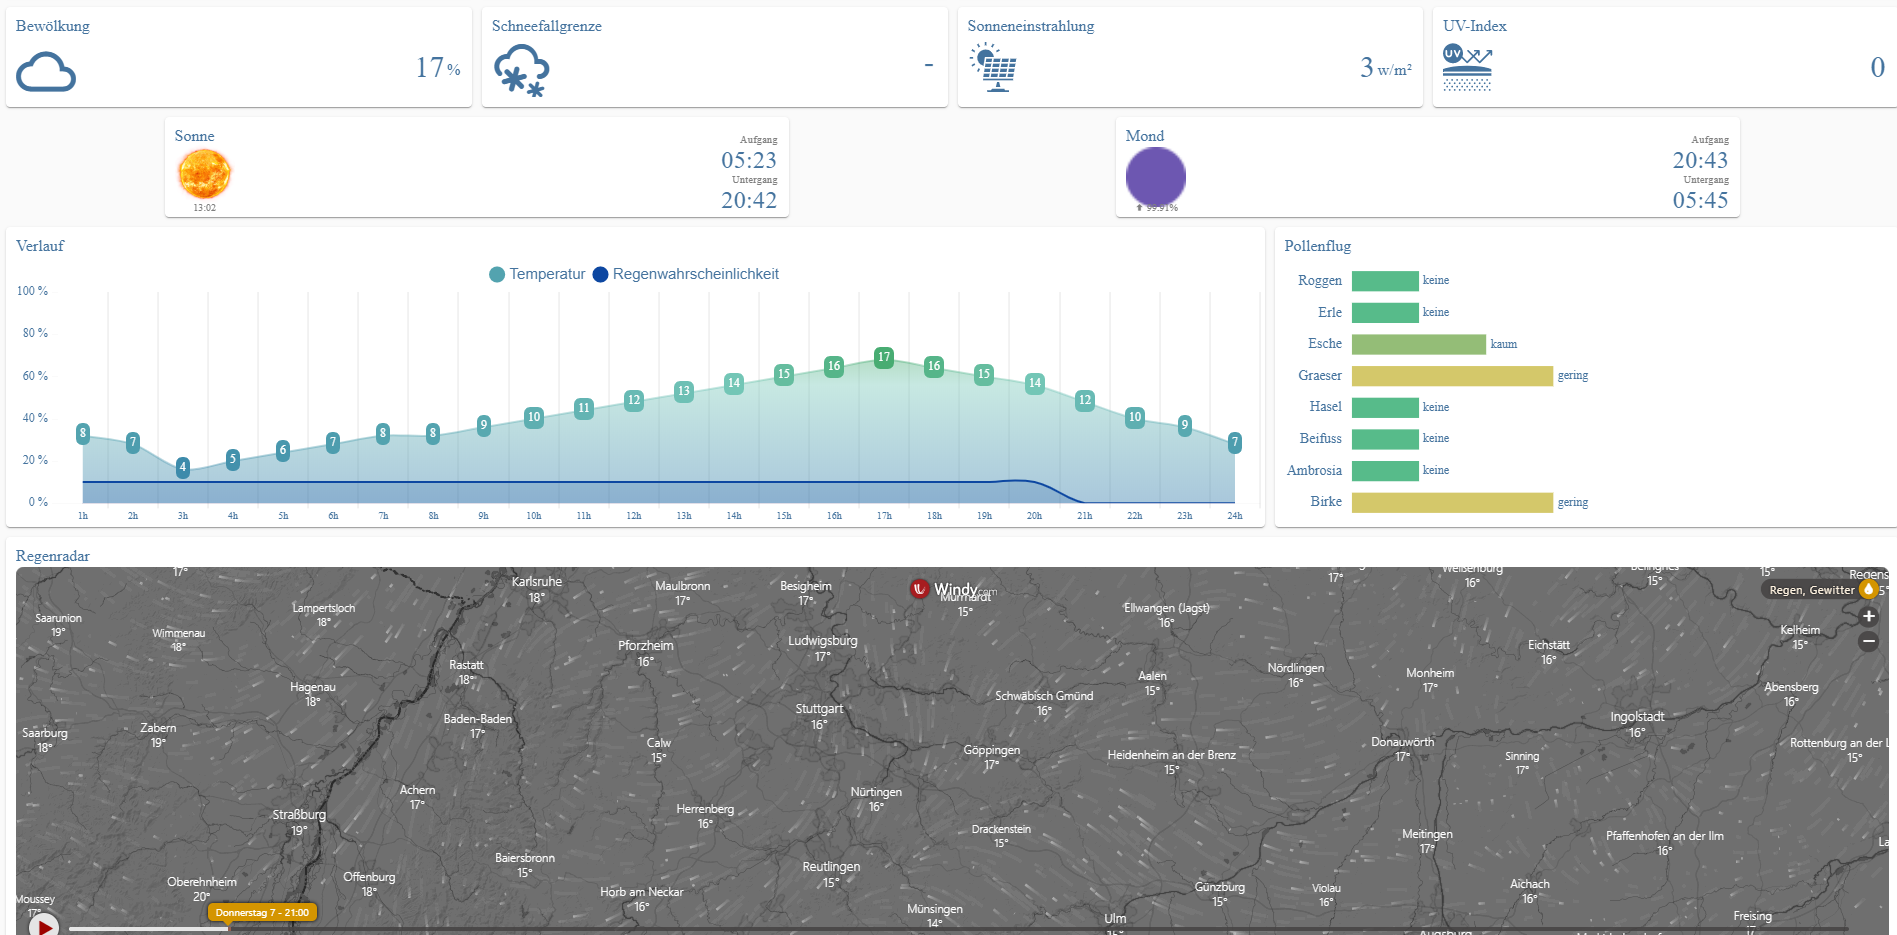The image size is (1897, 935).
Task: Click Heidenheim an der Brenz map label
Action: [x=1172, y=755]
